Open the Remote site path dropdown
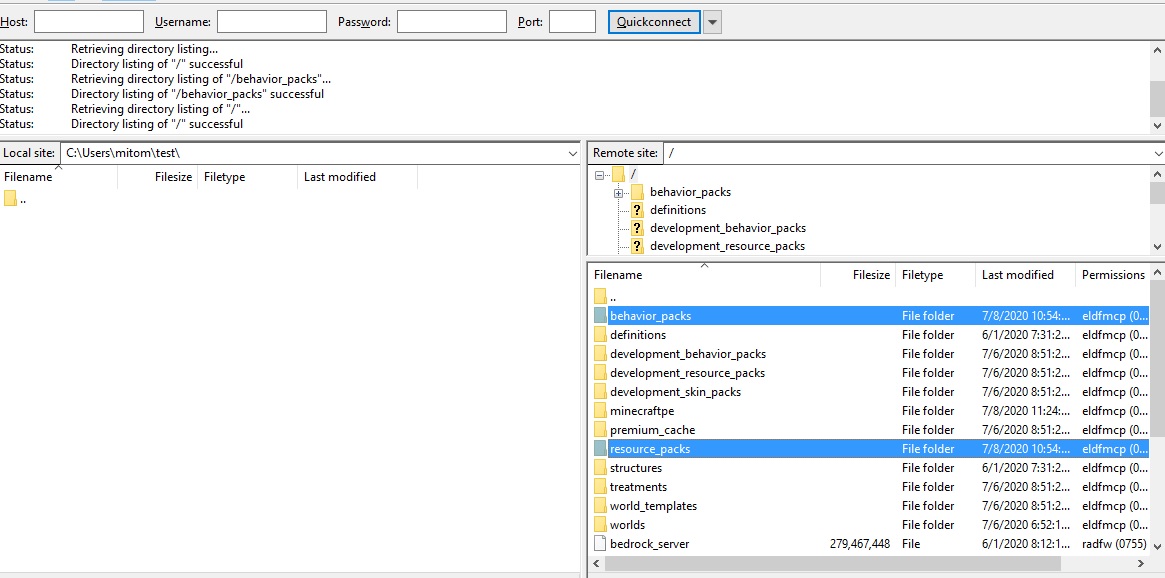 [1158, 154]
